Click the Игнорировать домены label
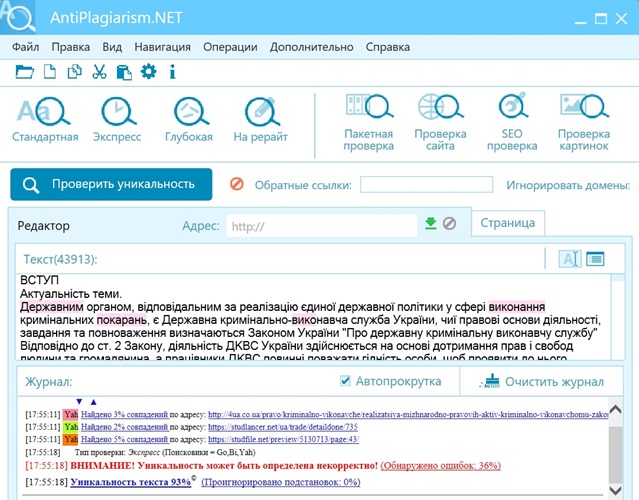639x500 pixels. pos(568,185)
